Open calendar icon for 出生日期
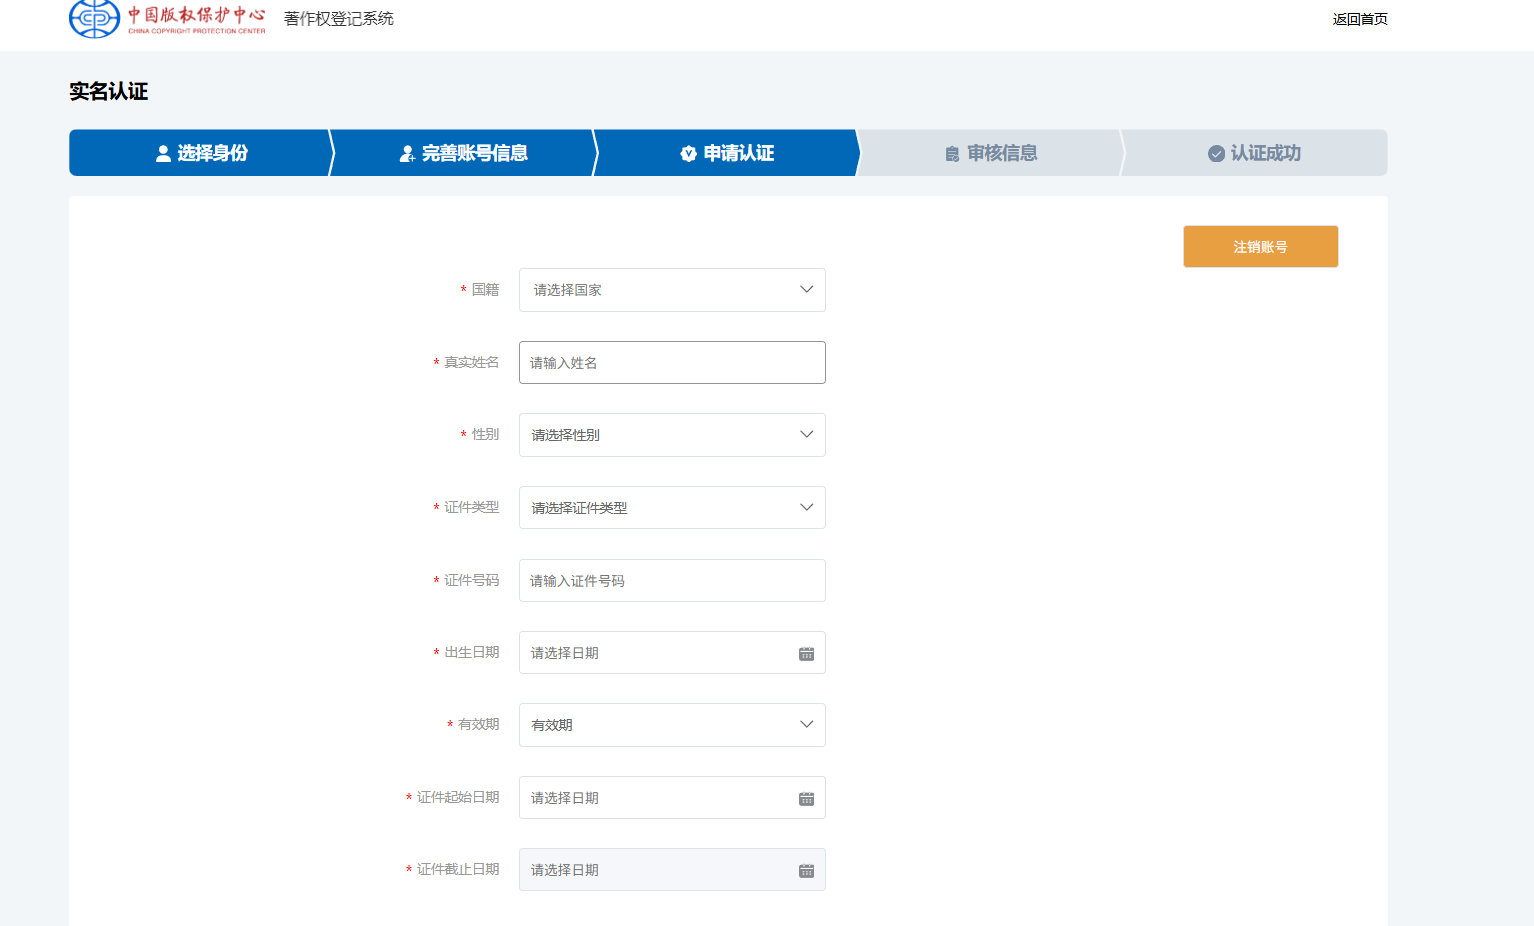The width and height of the screenshot is (1534, 926). [x=806, y=653]
